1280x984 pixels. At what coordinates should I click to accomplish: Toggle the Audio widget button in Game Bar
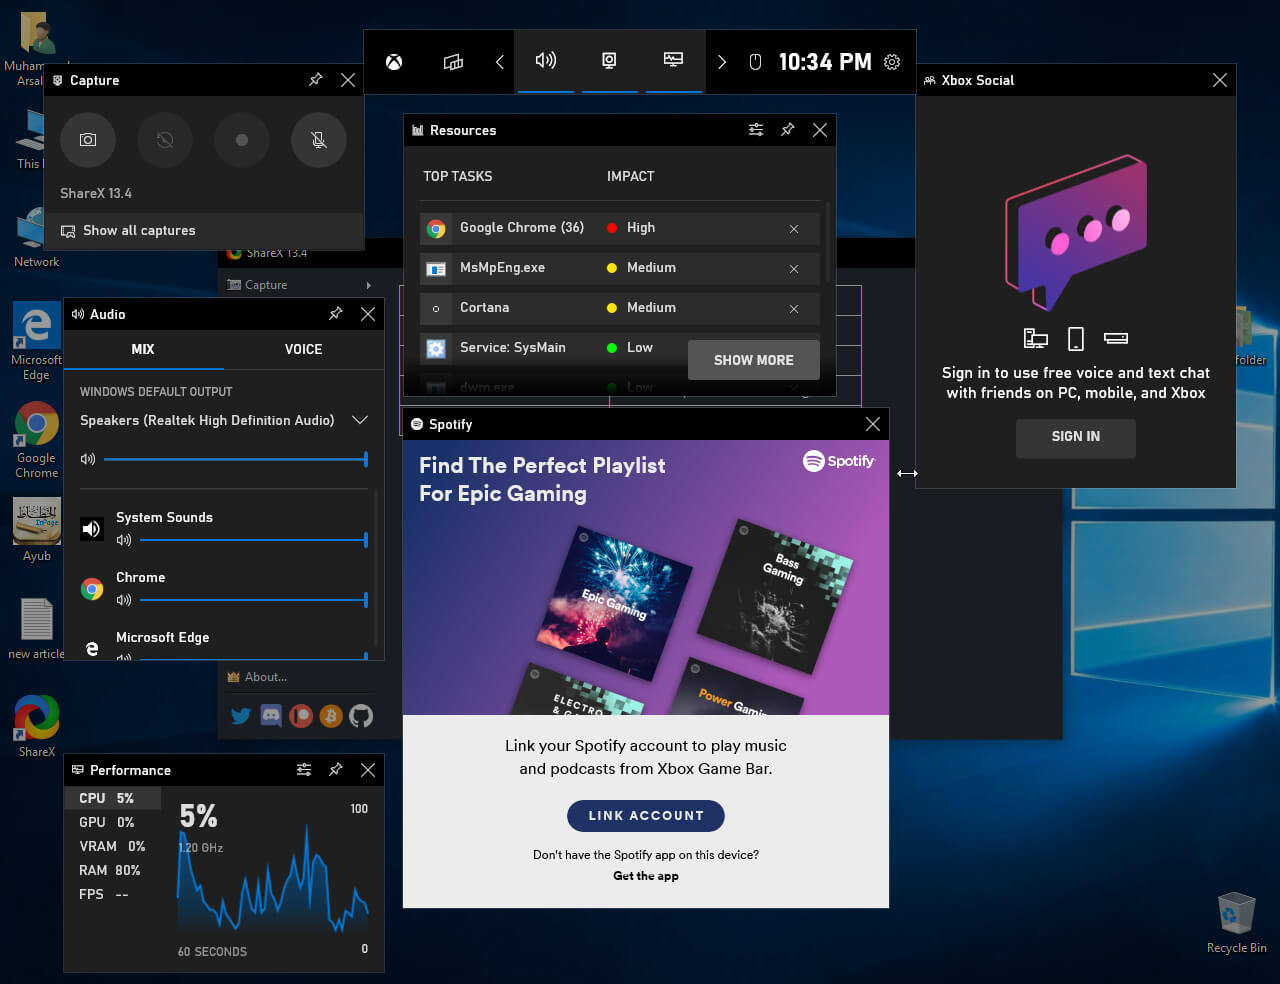tap(546, 61)
